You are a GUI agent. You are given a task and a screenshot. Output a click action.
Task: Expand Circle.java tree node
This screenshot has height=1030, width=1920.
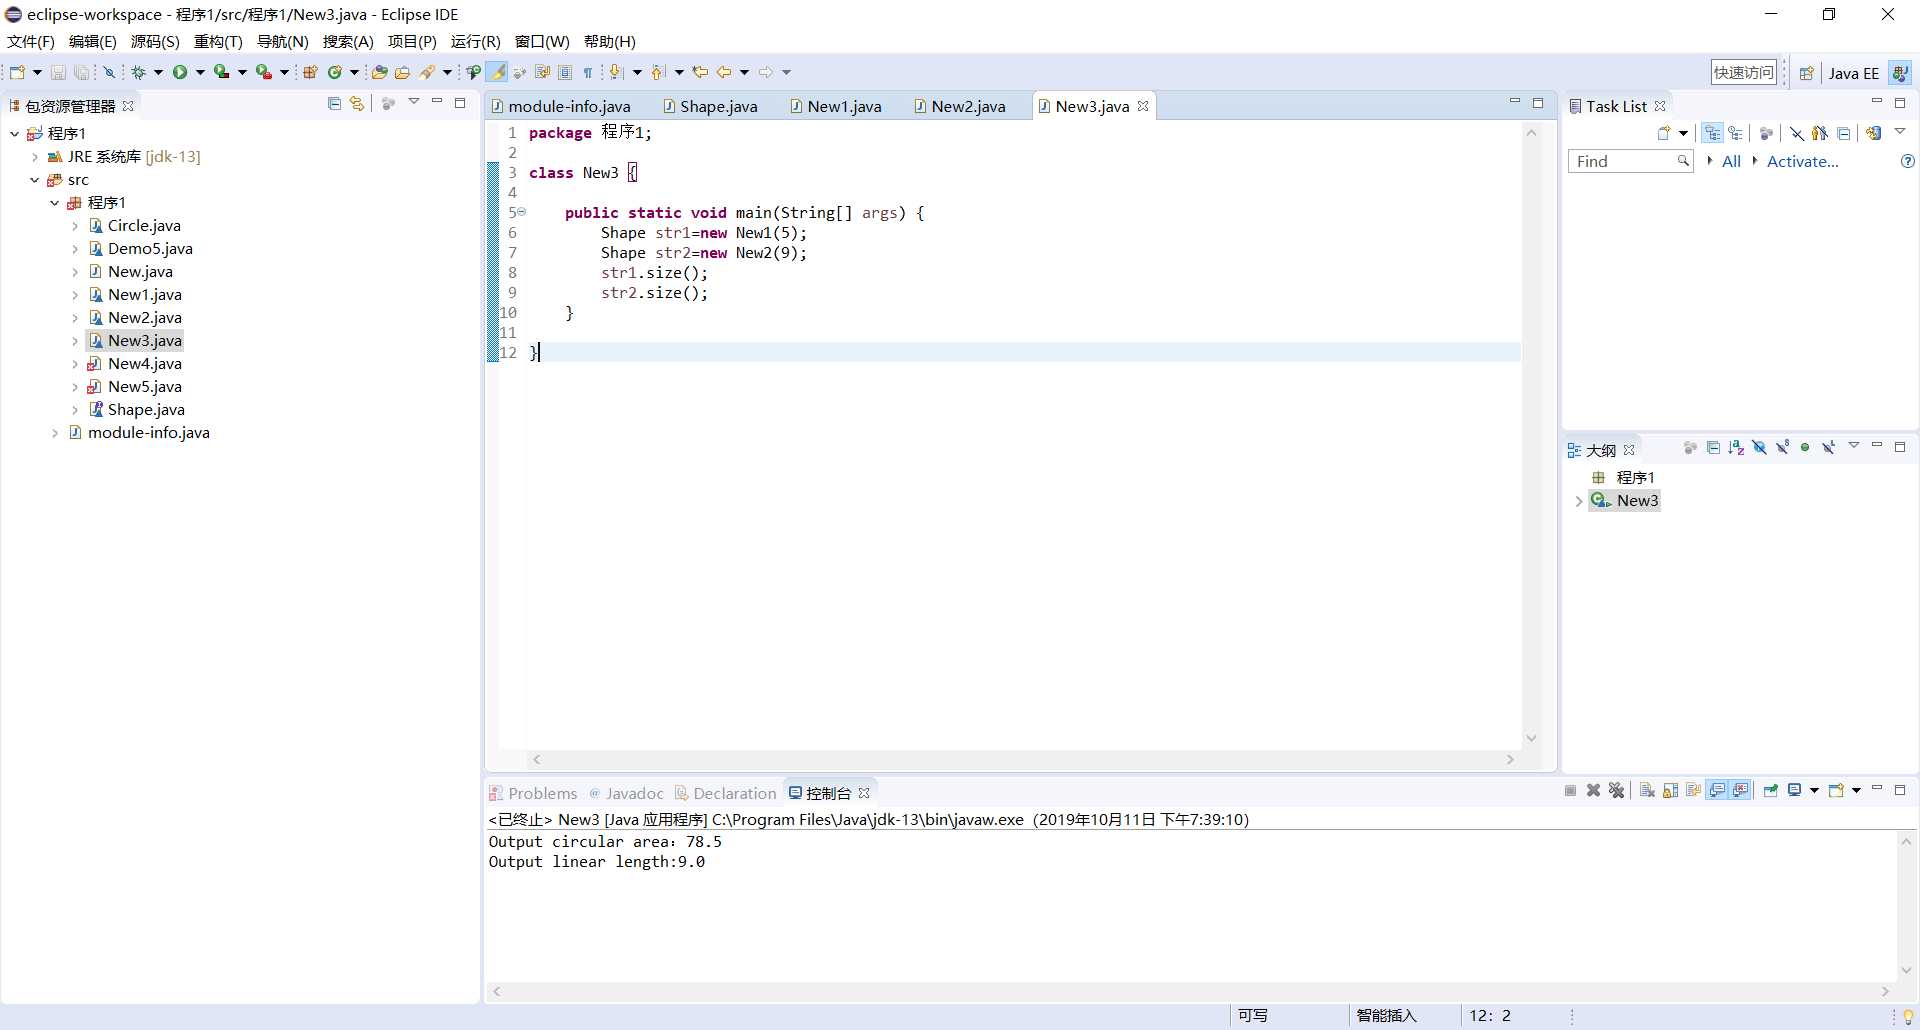coord(75,226)
